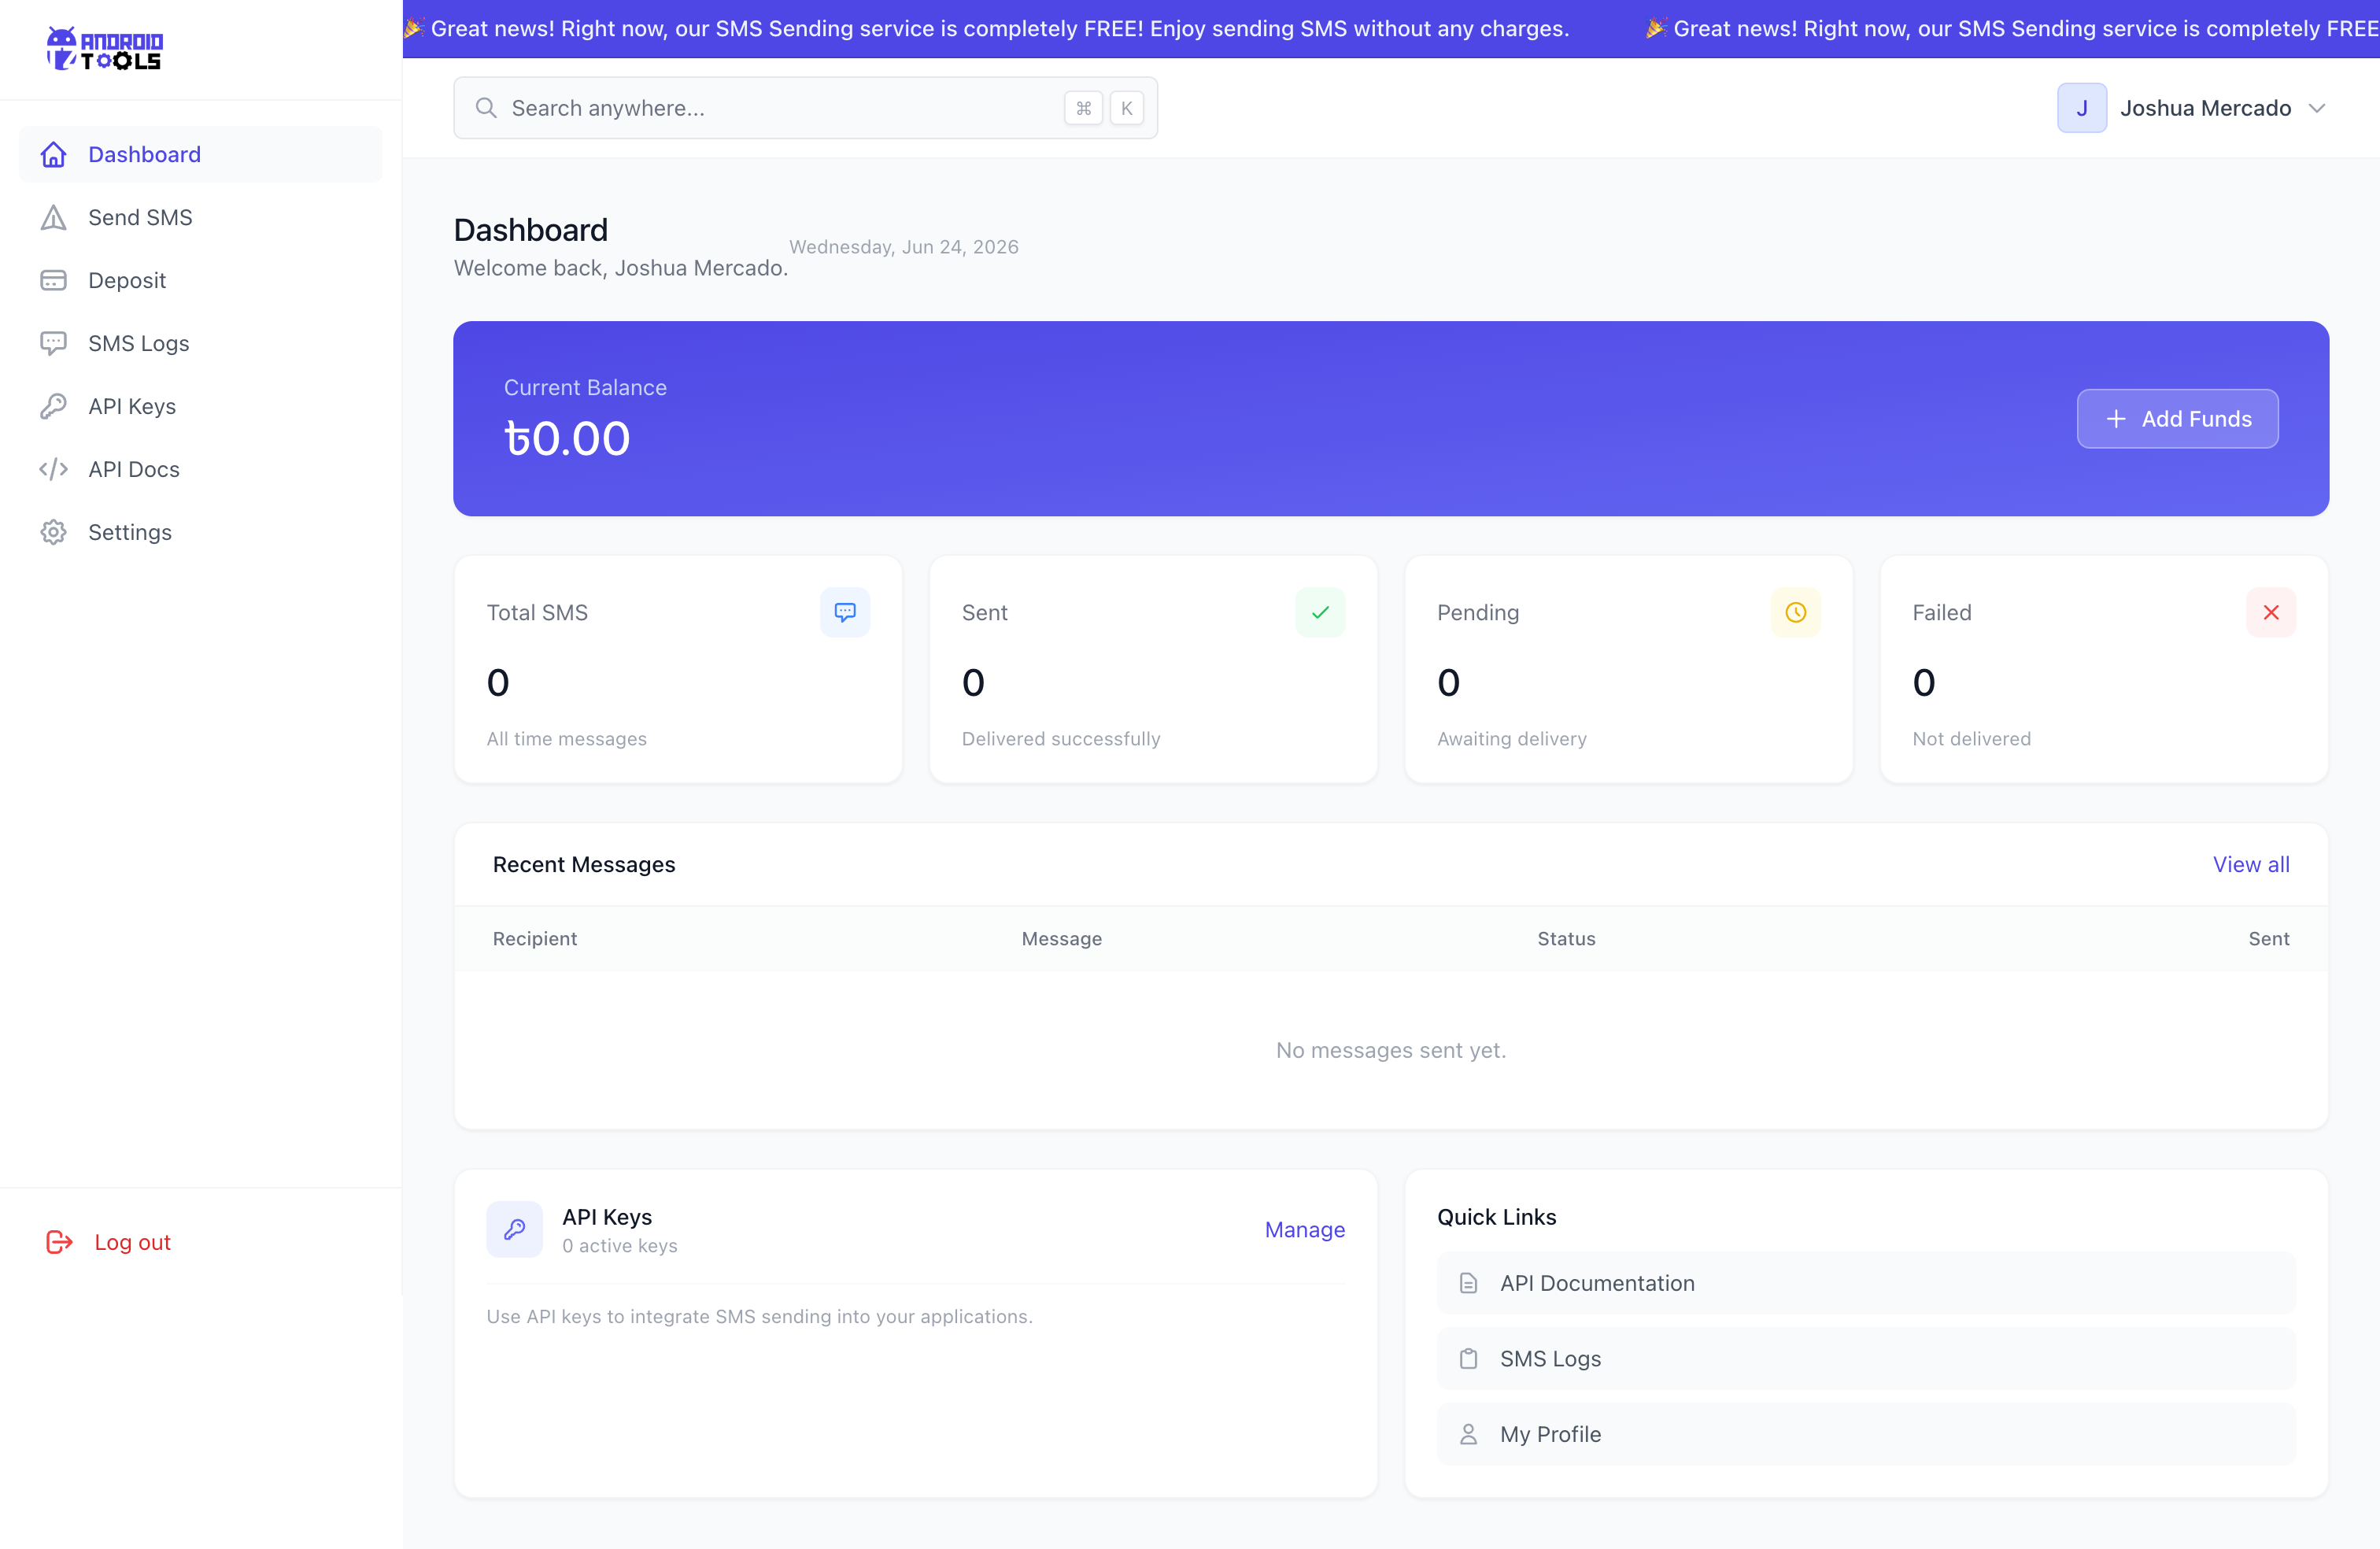Viewport: 2380px width, 1549px height.
Task: Open Send SMS from the sidebar
Action: (x=201, y=217)
